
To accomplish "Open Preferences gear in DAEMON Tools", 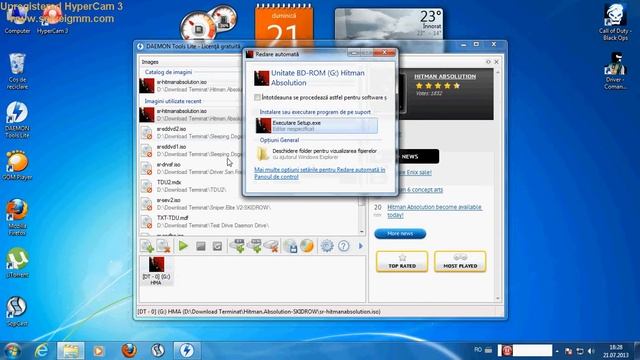I will tap(327, 246).
